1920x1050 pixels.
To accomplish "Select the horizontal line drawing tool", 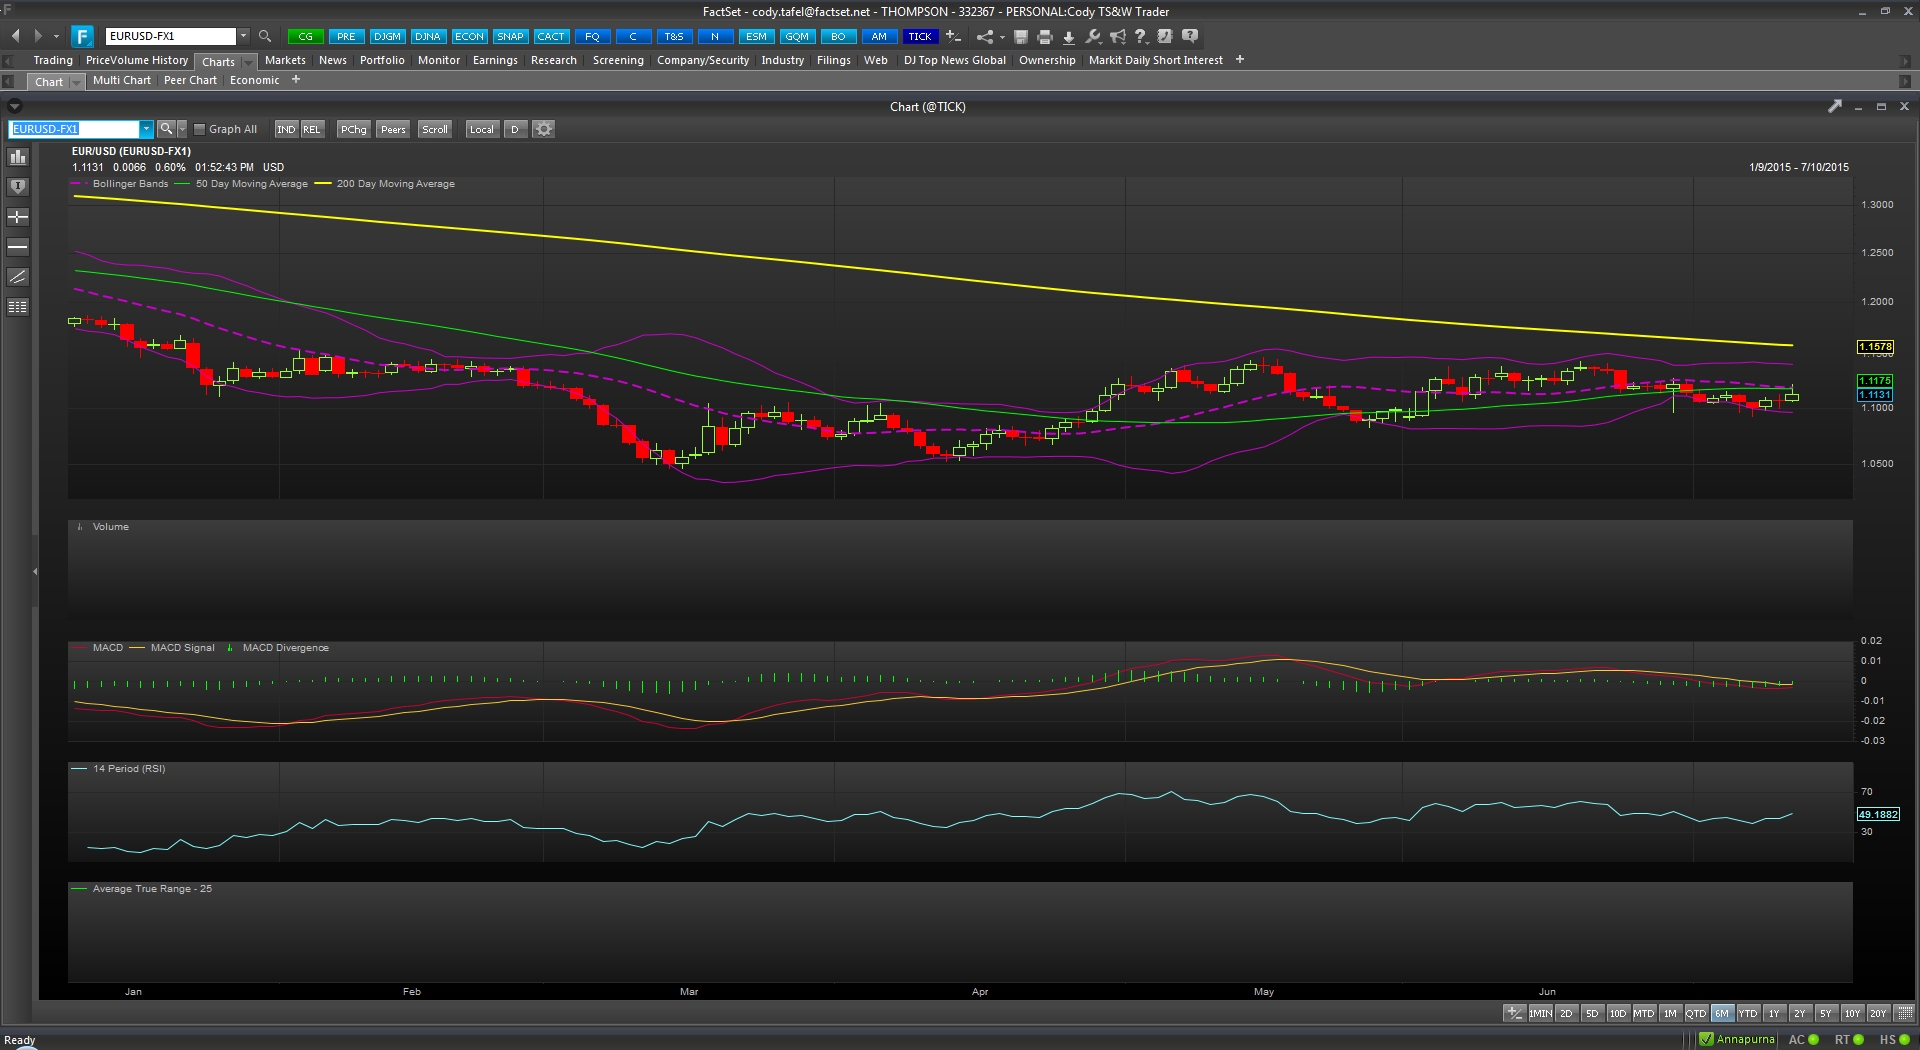I will (x=18, y=247).
